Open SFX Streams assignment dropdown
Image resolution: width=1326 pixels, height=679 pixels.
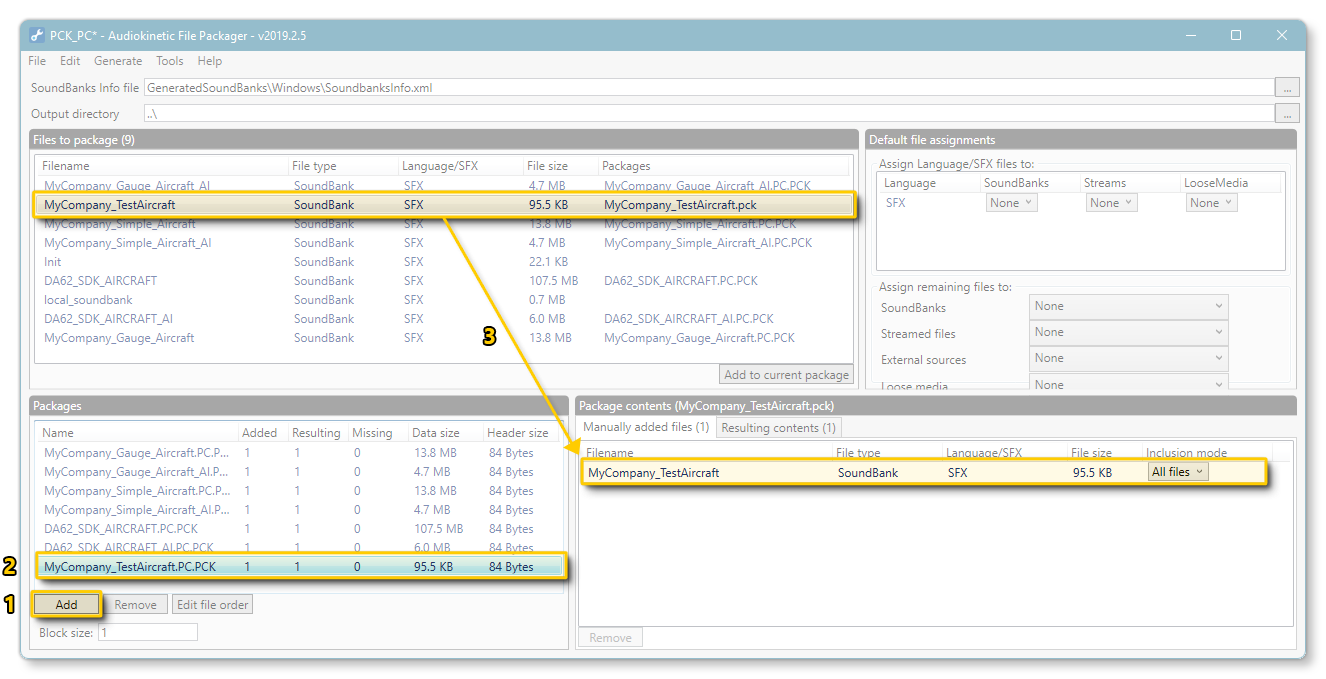pyautogui.click(x=1111, y=203)
